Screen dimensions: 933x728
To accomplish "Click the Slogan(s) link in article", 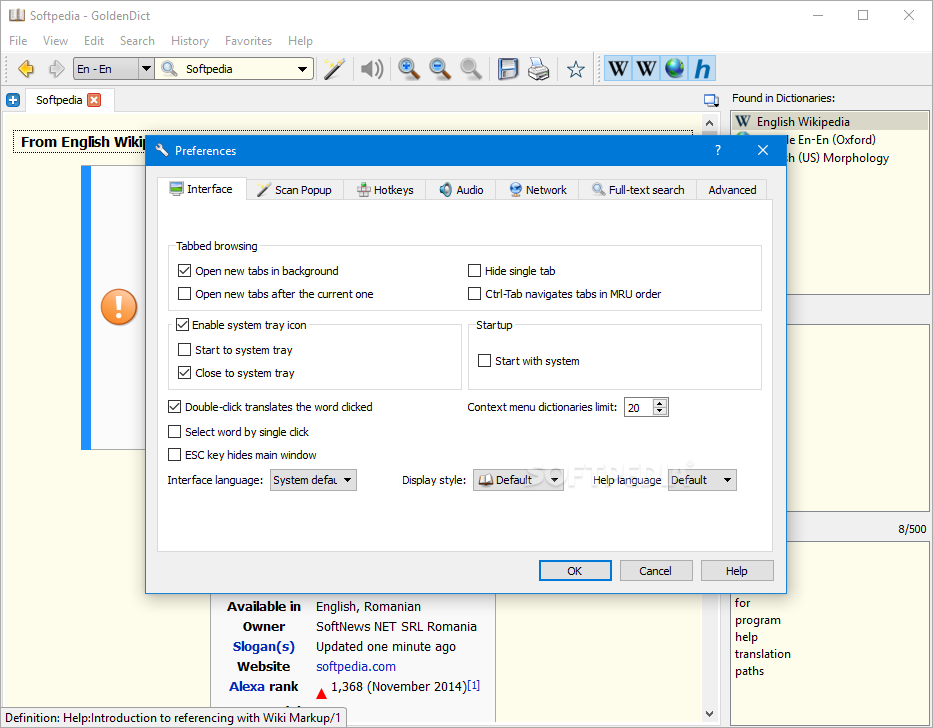I will click(264, 646).
